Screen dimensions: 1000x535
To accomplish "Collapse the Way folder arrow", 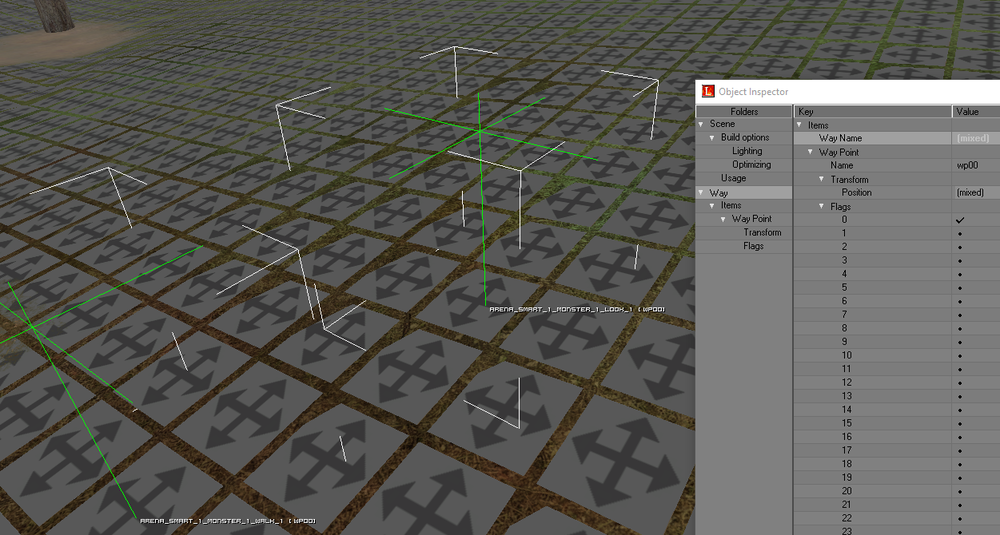I will tap(701, 193).
